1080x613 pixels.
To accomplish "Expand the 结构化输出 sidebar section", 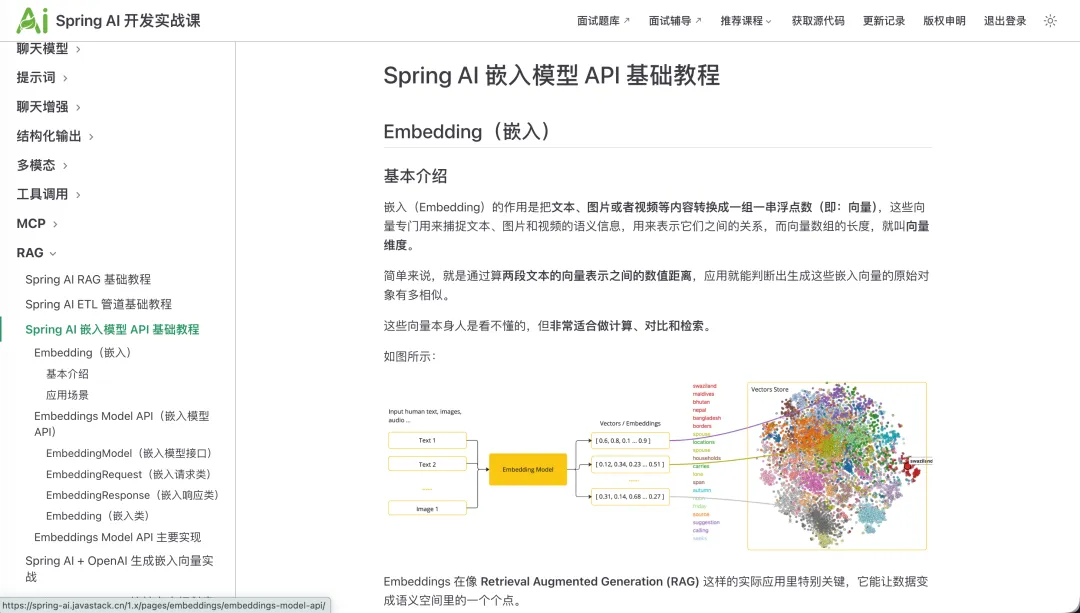I will (x=55, y=136).
